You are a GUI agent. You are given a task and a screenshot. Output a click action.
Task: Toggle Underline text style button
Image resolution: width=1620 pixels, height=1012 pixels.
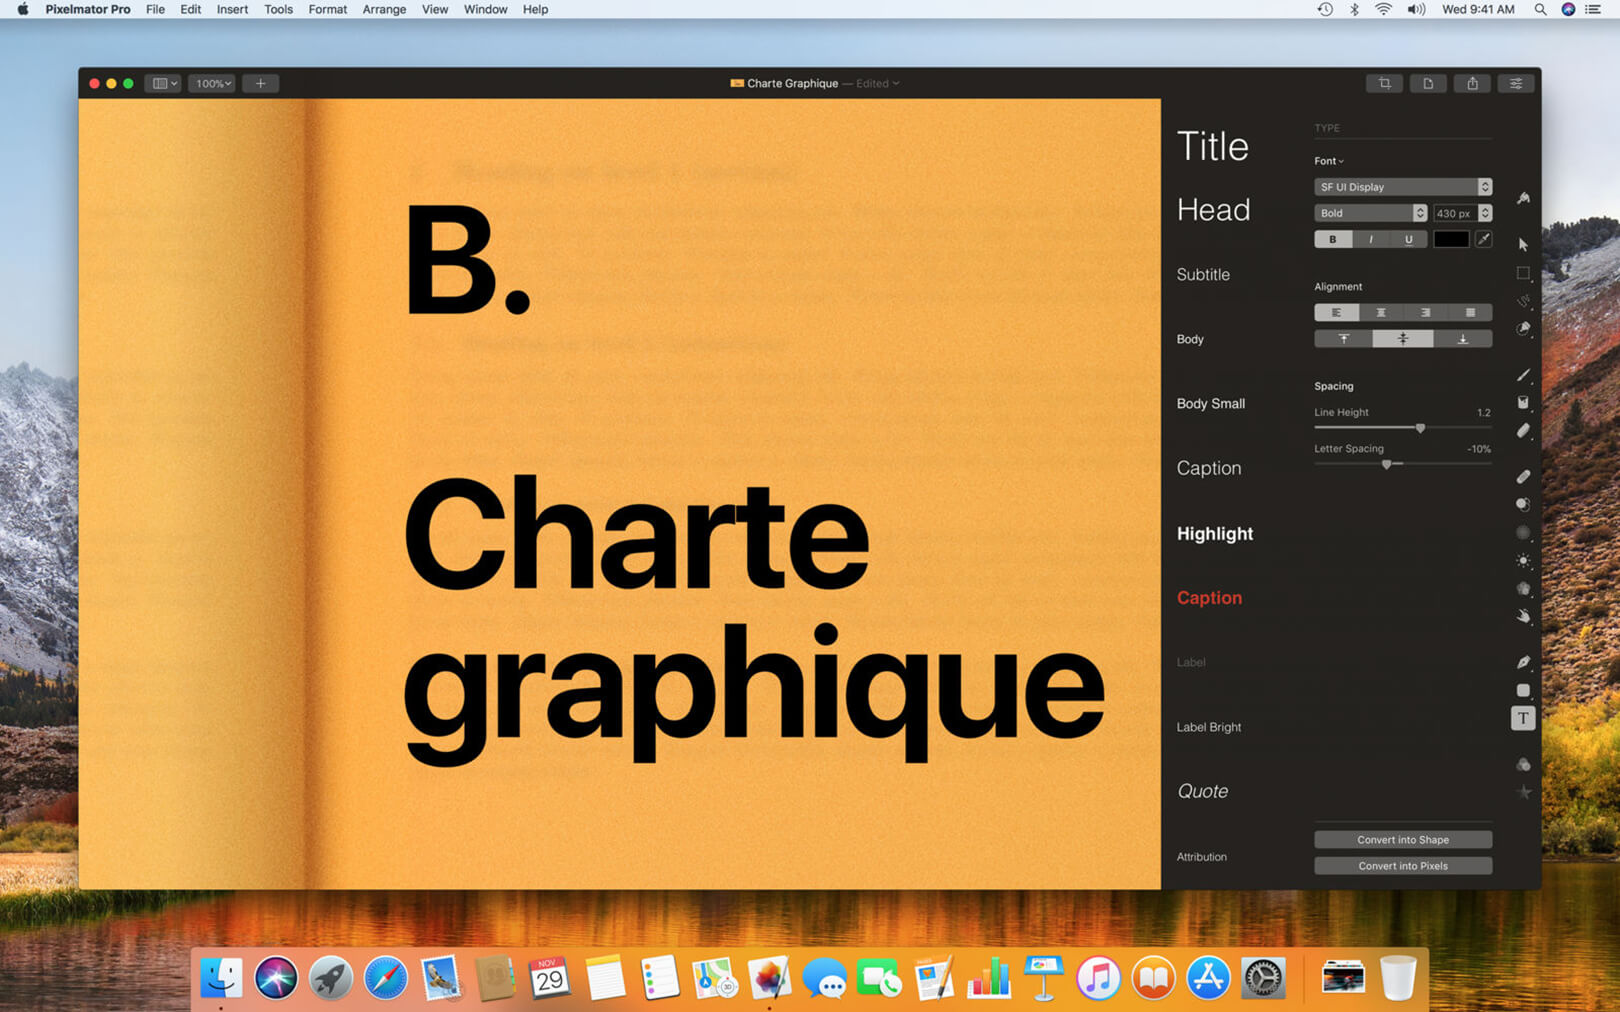(1409, 239)
